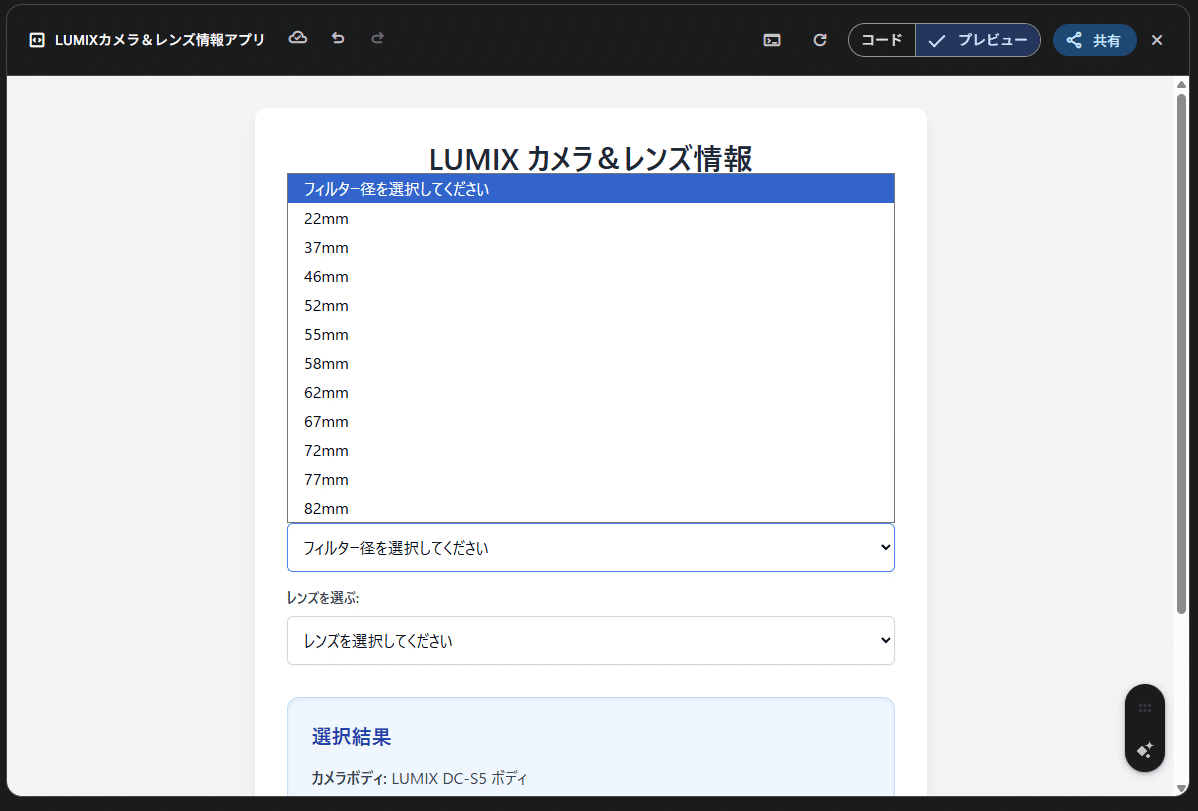Switch to the コード tab
Viewport: 1198px width, 811px height.
(882, 40)
